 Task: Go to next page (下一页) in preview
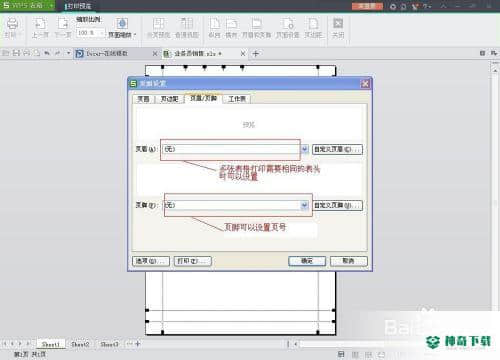coord(63,28)
